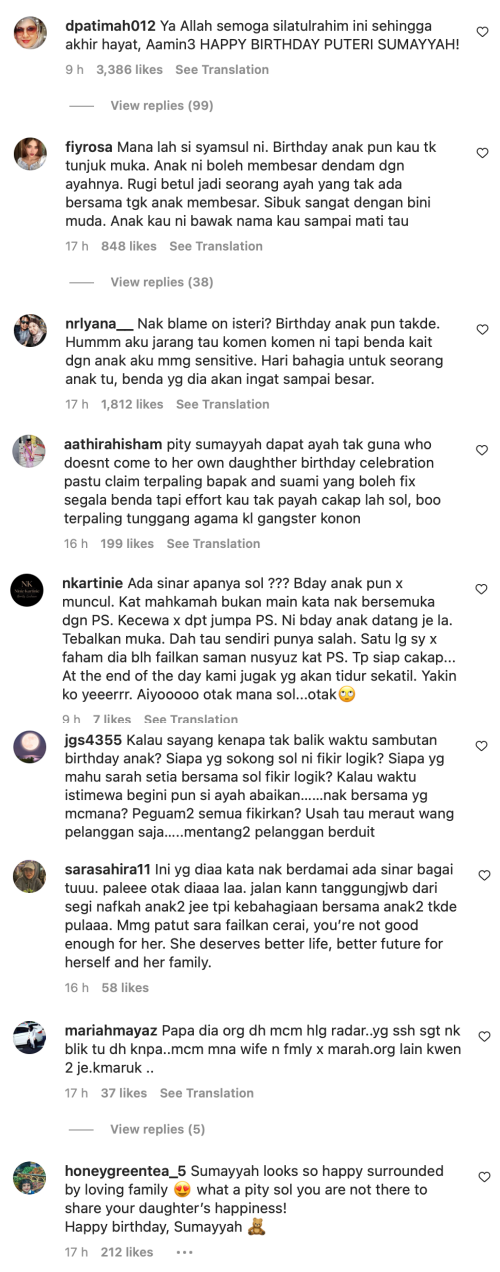
Task: Heart jgs4355's comment
Action: [x=482, y=746]
